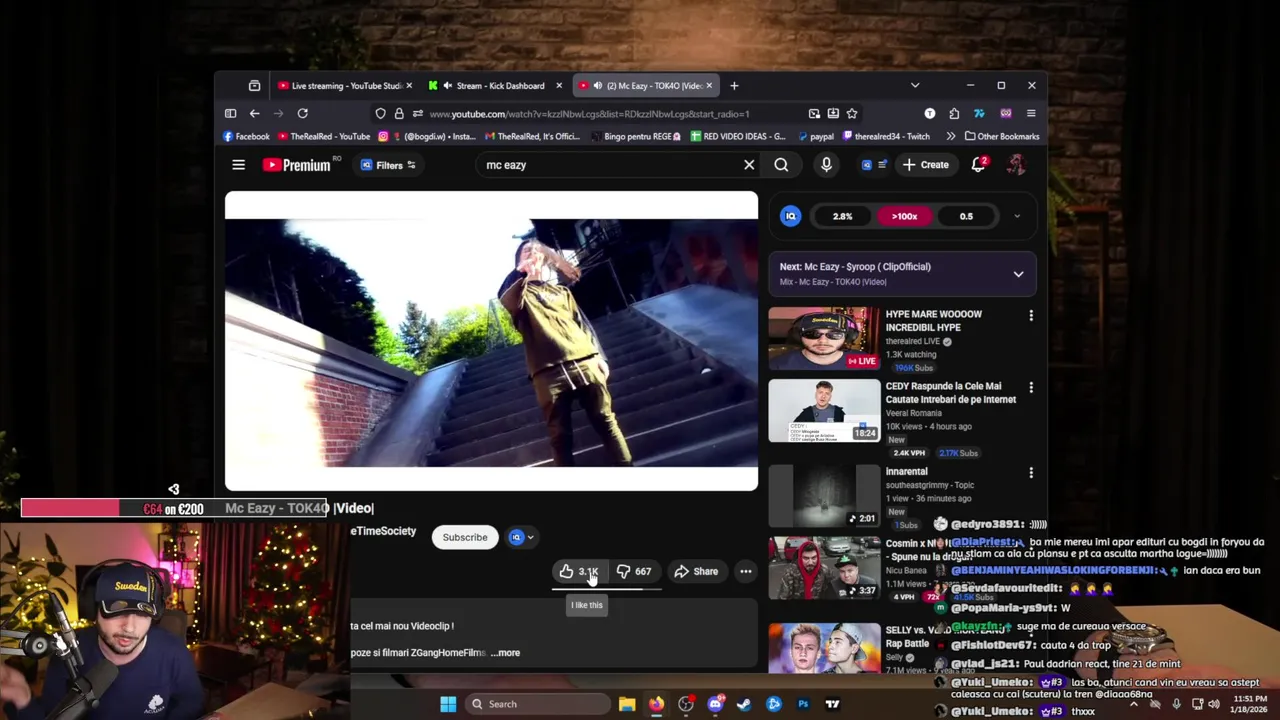1280x720 pixels.
Task: Open 'therealred34 - Twitch' bookmark
Action: click(886, 136)
